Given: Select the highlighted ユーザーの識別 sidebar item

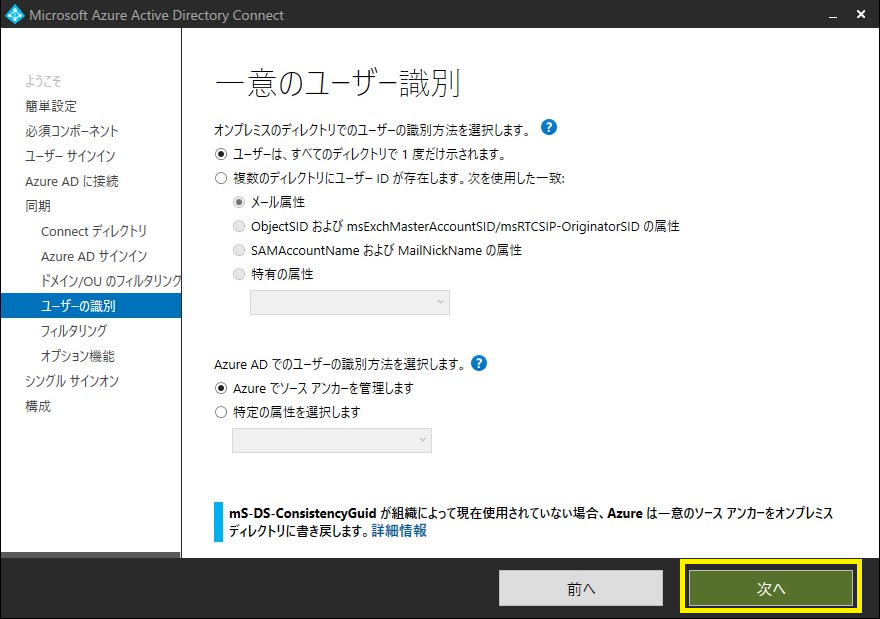Looking at the screenshot, I should 91,306.
